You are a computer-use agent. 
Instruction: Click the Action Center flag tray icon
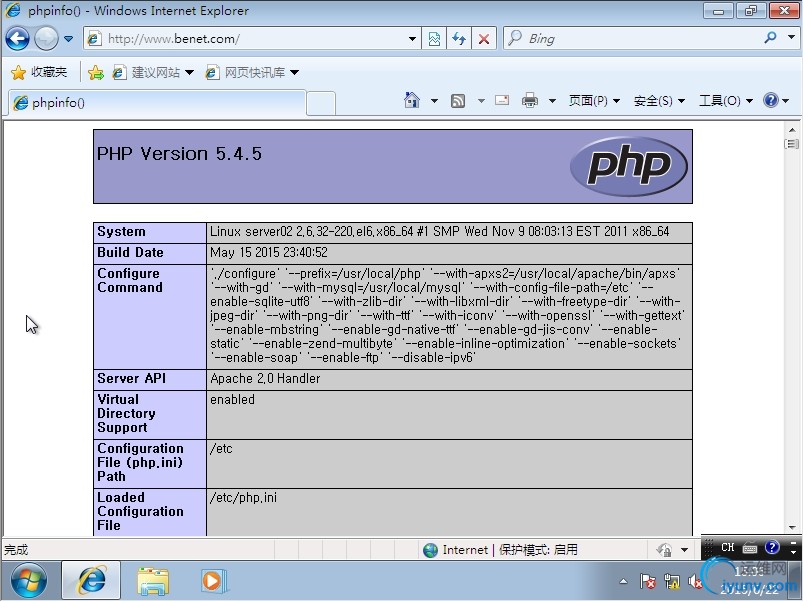[647, 581]
